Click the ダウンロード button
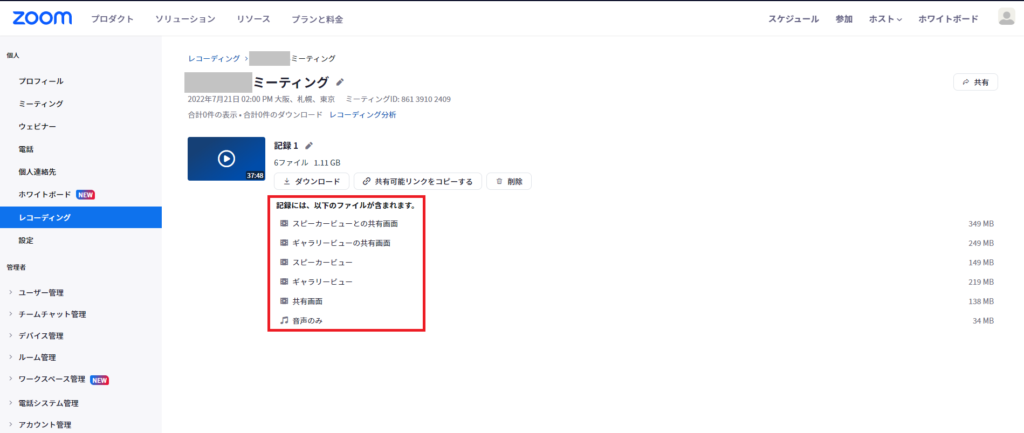 click(312, 181)
